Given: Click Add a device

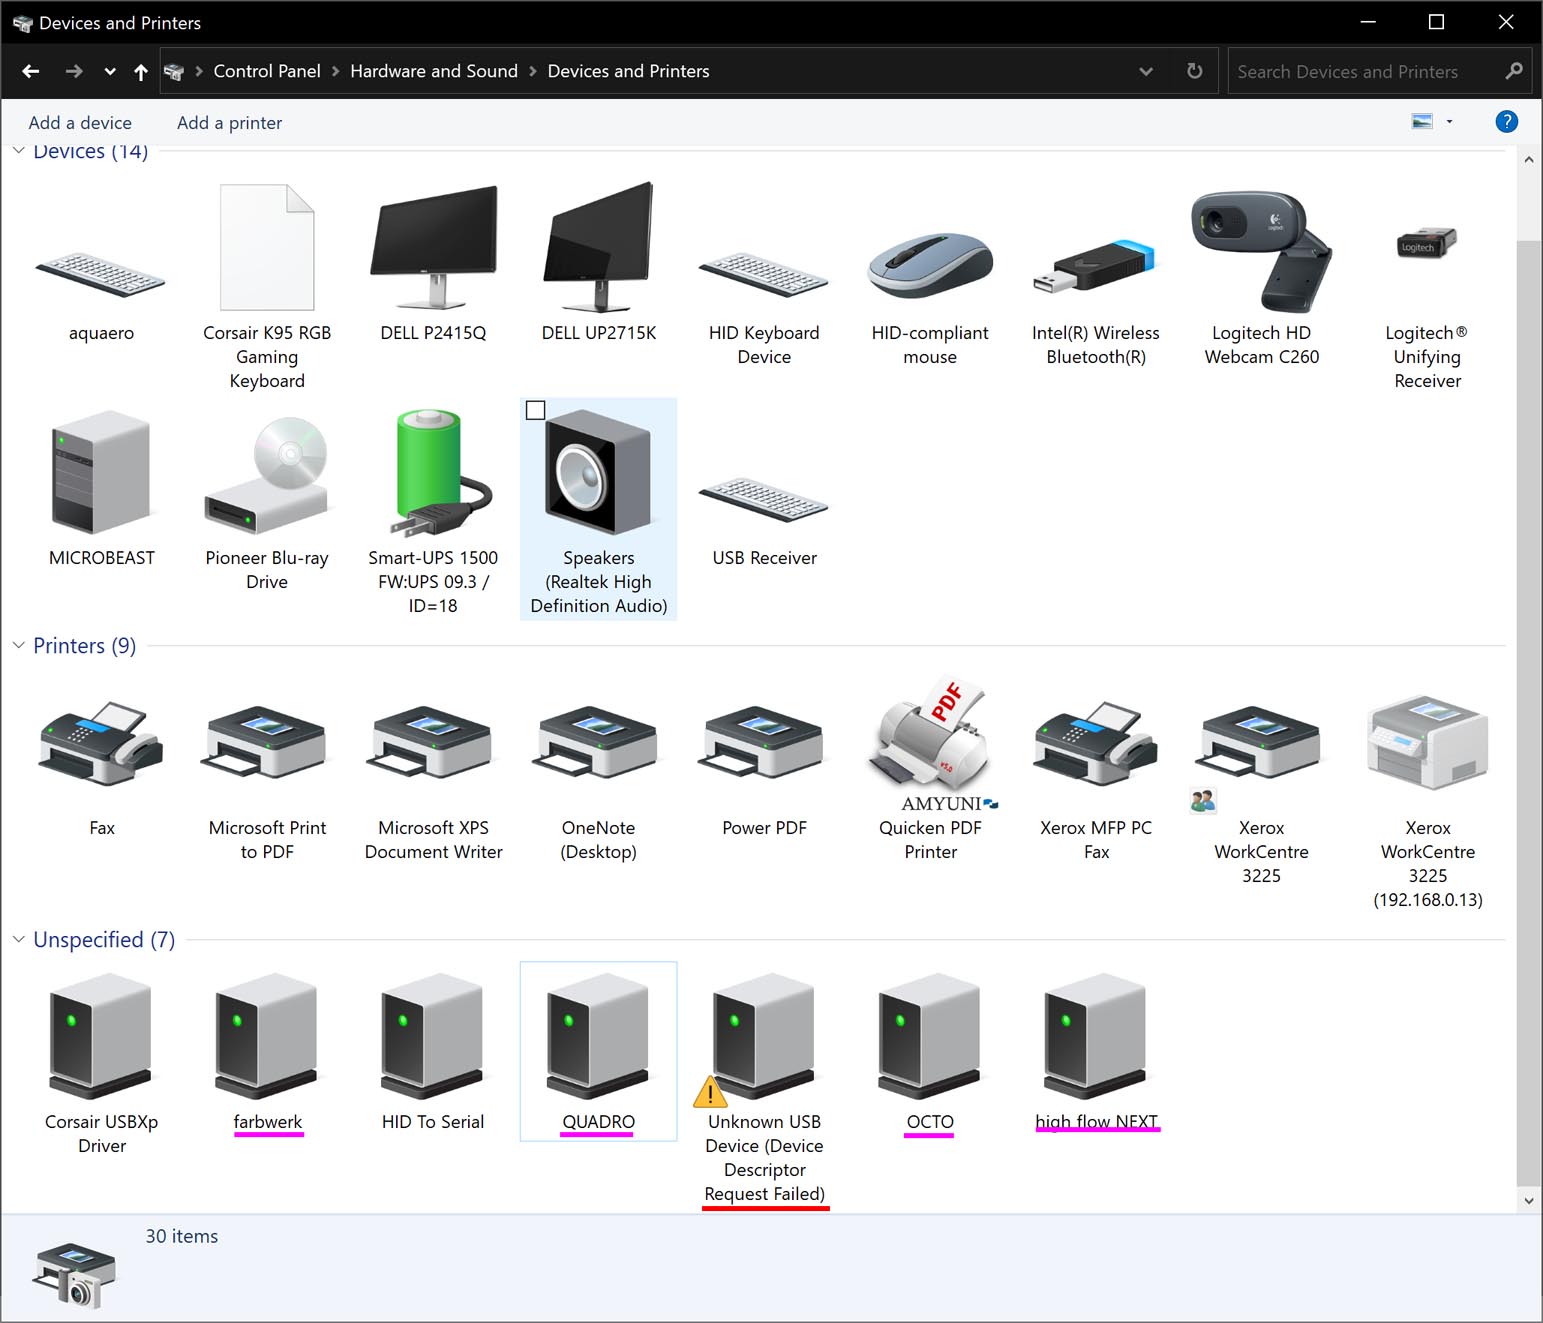Looking at the screenshot, I should (x=80, y=123).
